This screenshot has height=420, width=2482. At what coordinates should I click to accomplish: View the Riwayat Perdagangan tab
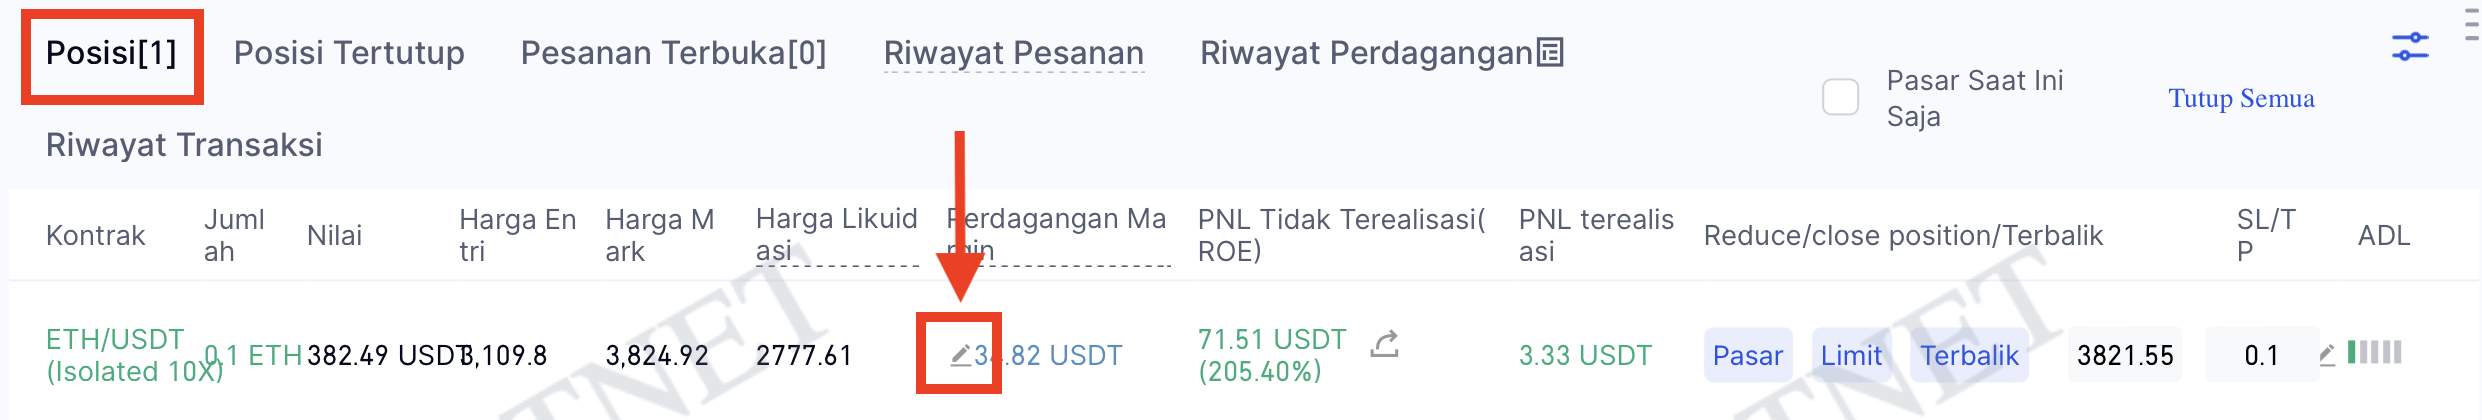coord(1366,53)
